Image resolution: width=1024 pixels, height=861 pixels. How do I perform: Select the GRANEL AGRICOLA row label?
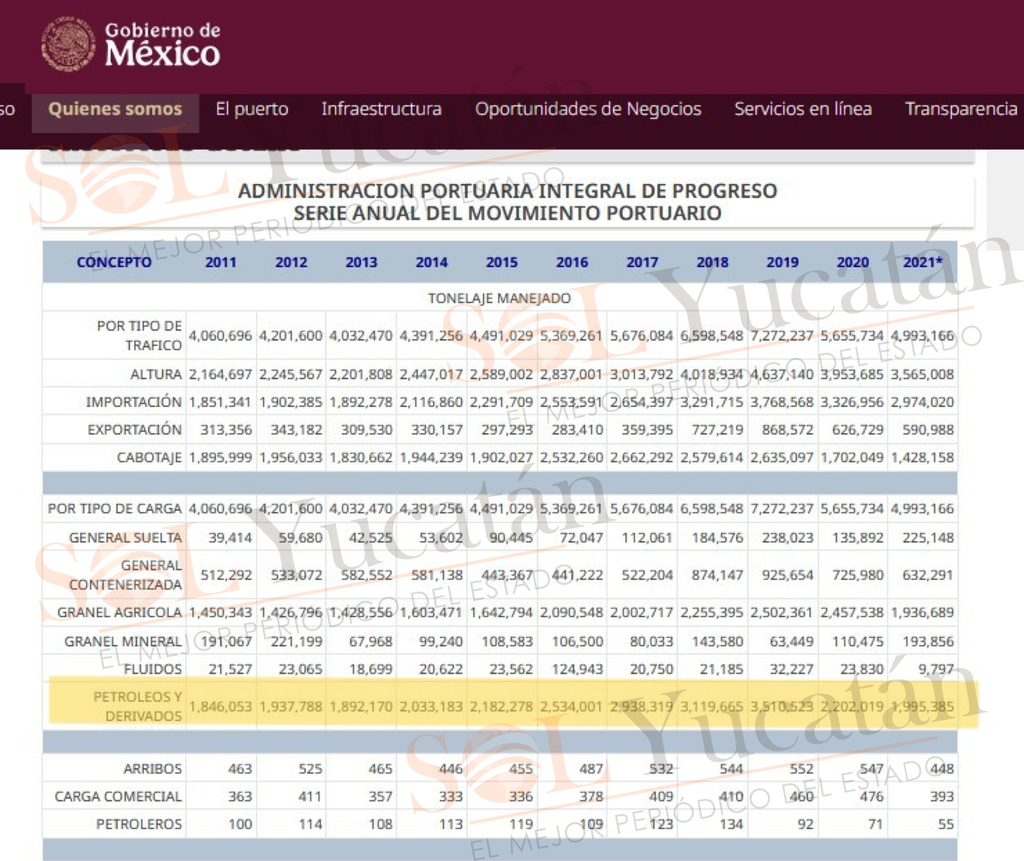click(120, 612)
